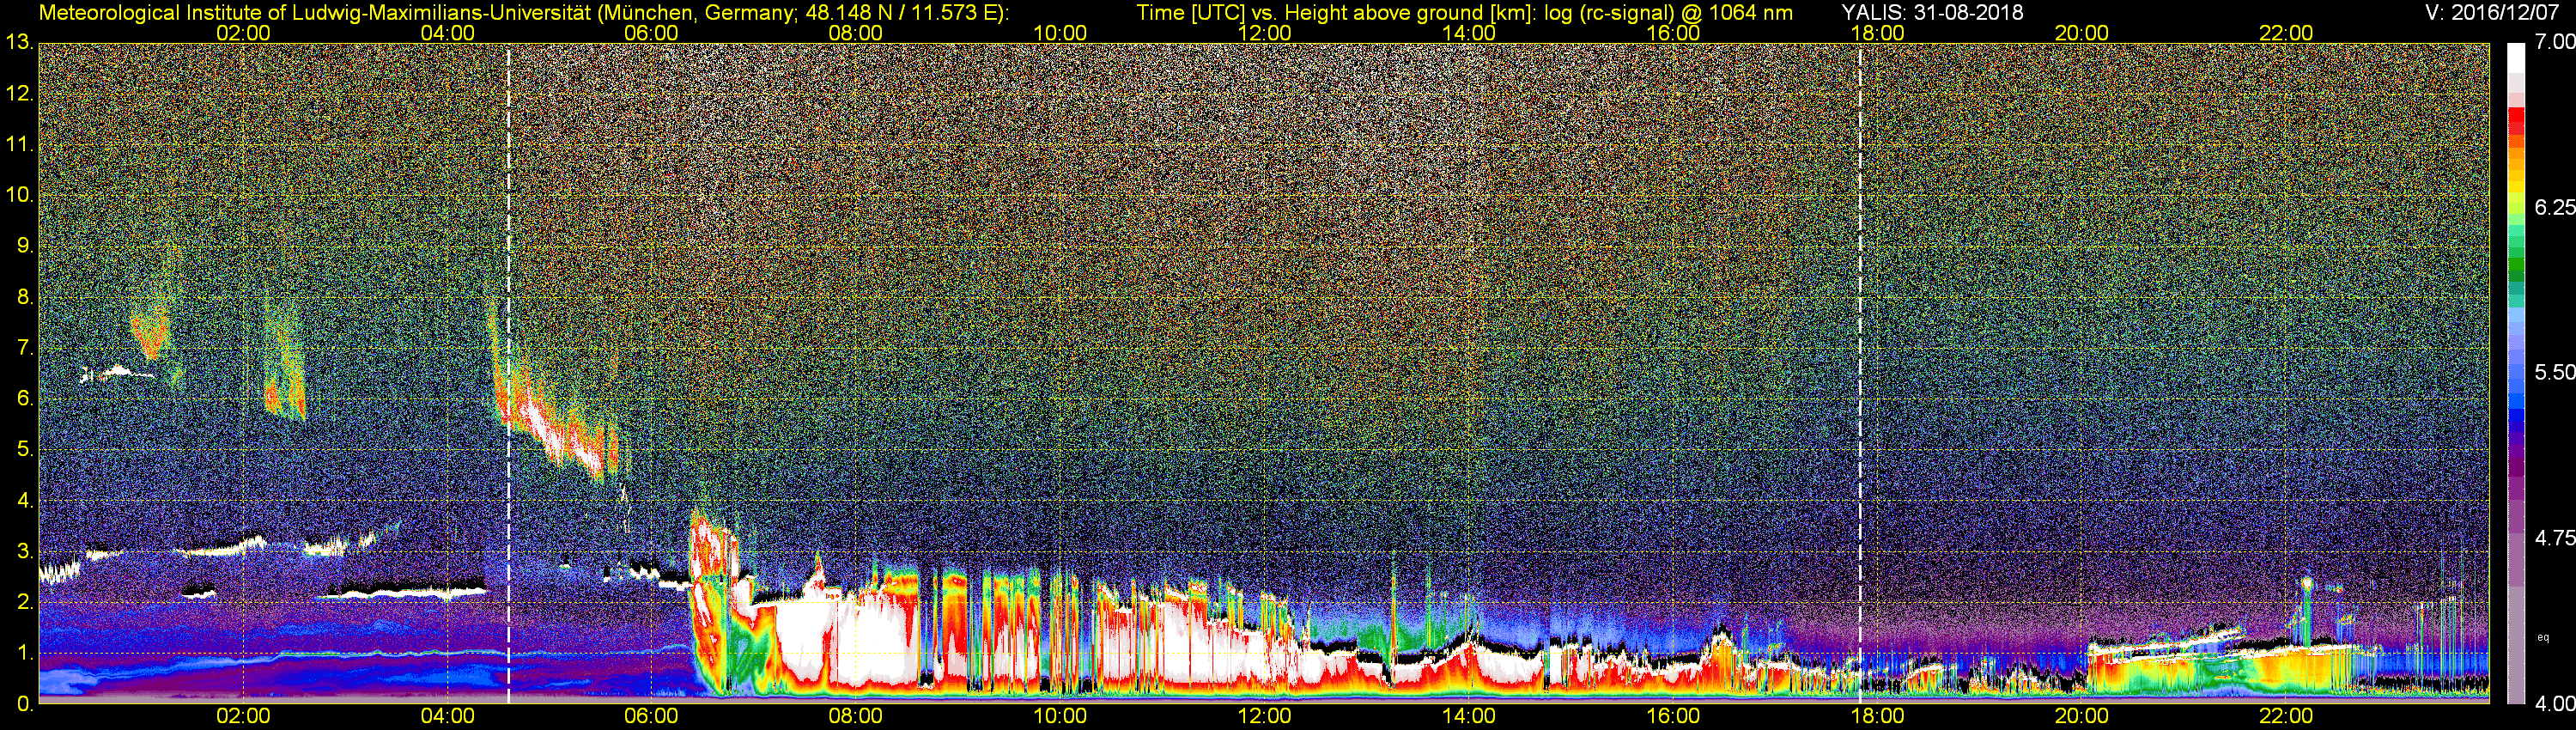The image size is (2576, 730).
Task: Click the 20:00 label on the top time axis
Action: pyautogui.click(x=2081, y=33)
